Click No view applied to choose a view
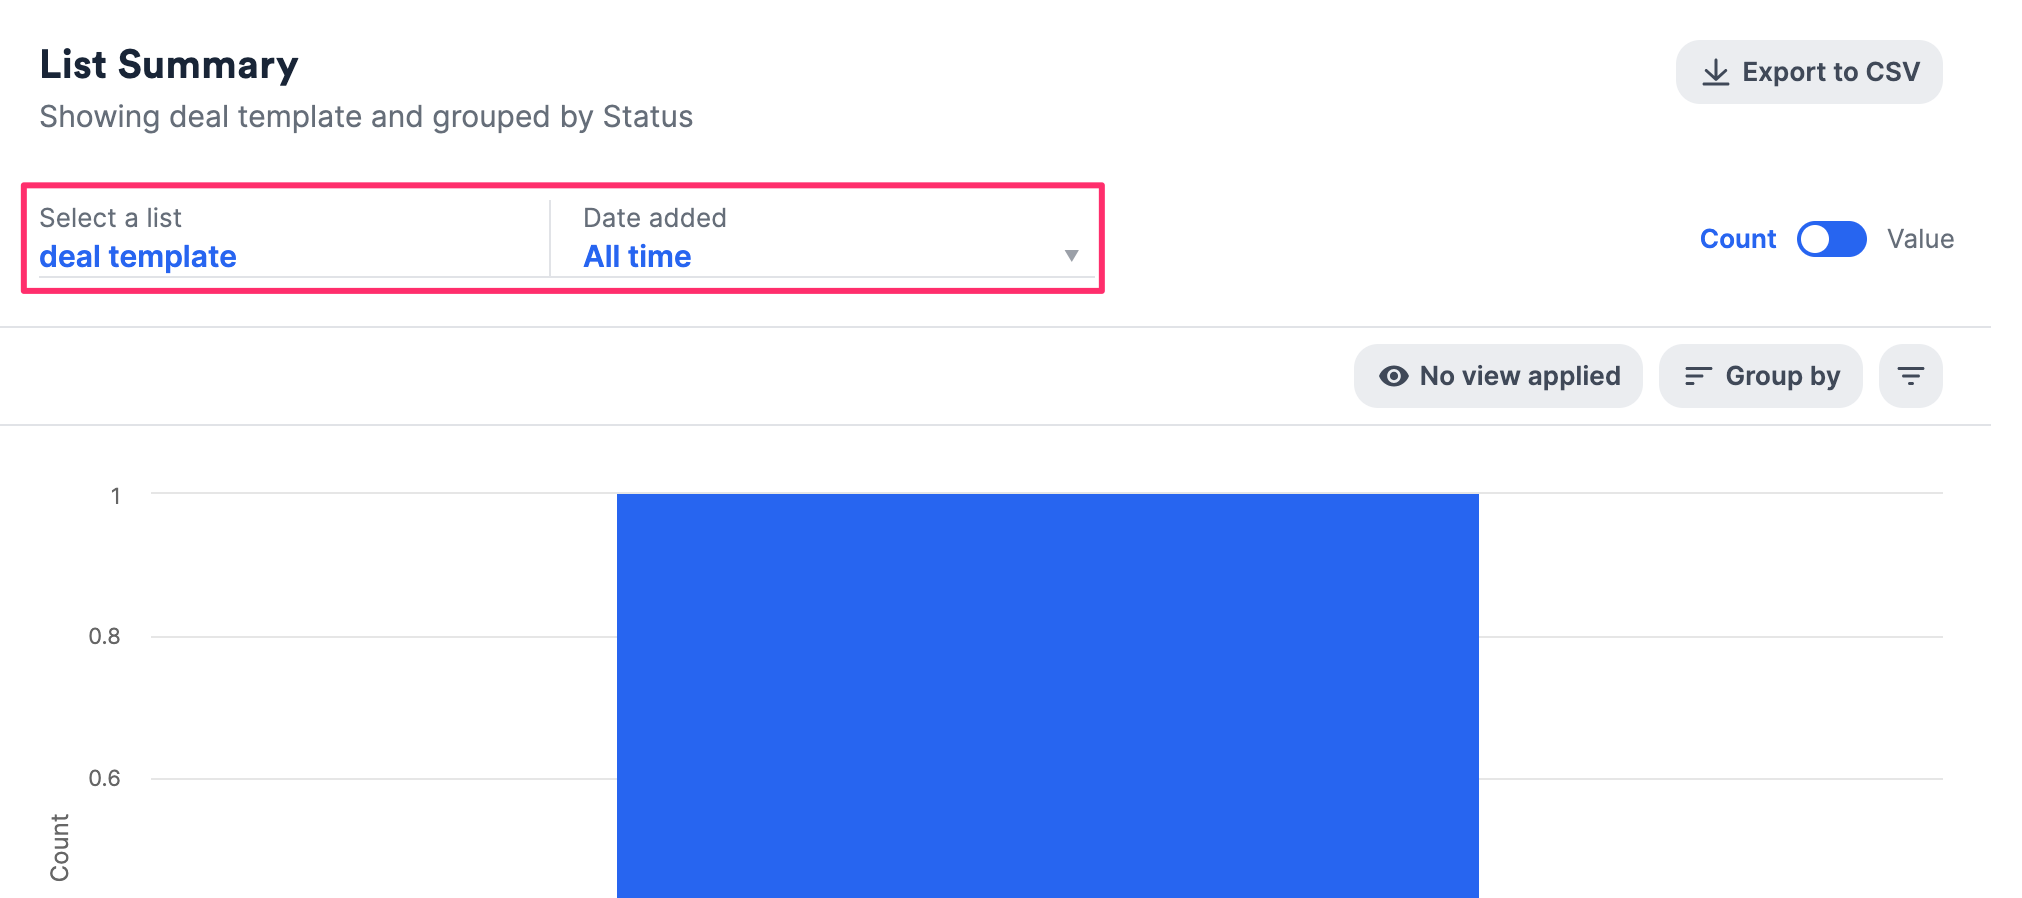The width and height of the screenshot is (2022, 898). click(x=1497, y=376)
